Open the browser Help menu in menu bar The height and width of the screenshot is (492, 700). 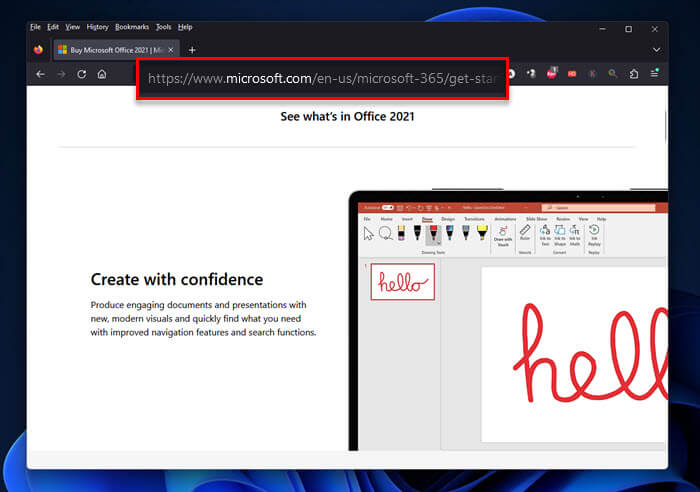click(185, 27)
